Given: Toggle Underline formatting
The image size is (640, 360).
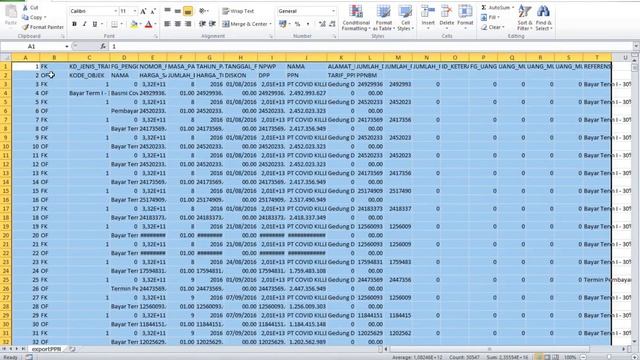Looking at the screenshot, I should tap(95, 24).
